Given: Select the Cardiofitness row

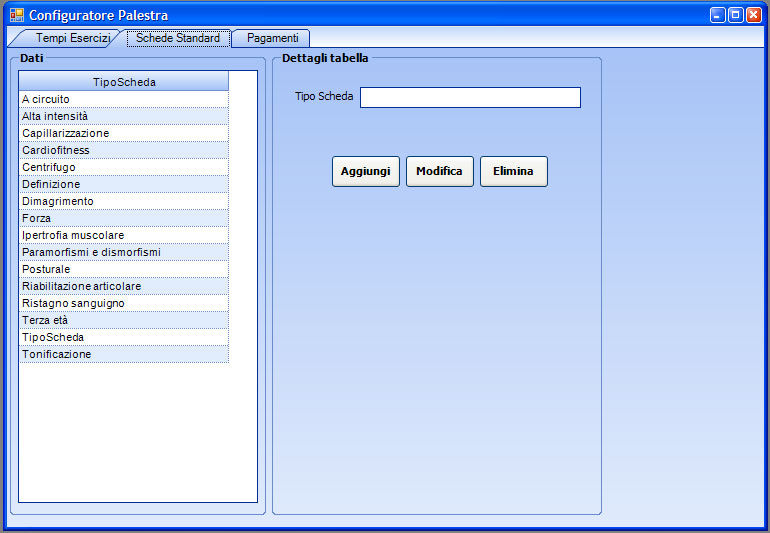Looking at the screenshot, I should click(x=124, y=151).
